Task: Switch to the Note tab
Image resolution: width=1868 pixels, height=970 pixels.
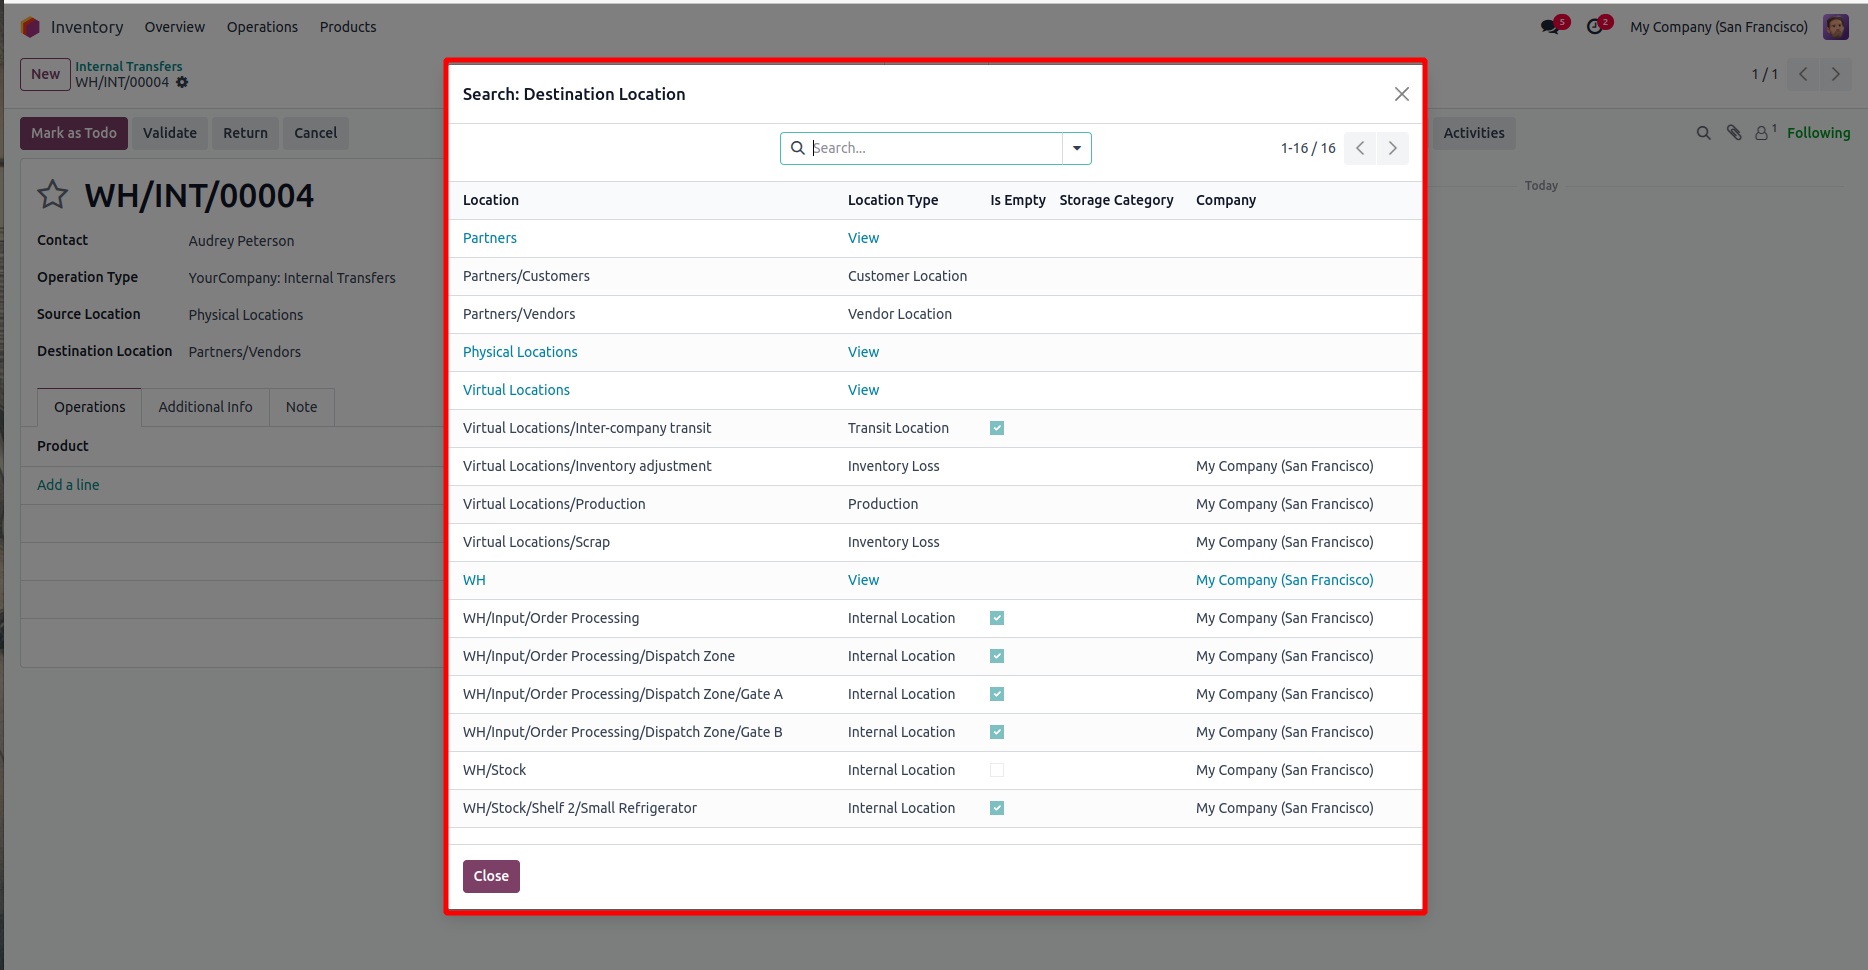Action: click(x=301, y=407)
